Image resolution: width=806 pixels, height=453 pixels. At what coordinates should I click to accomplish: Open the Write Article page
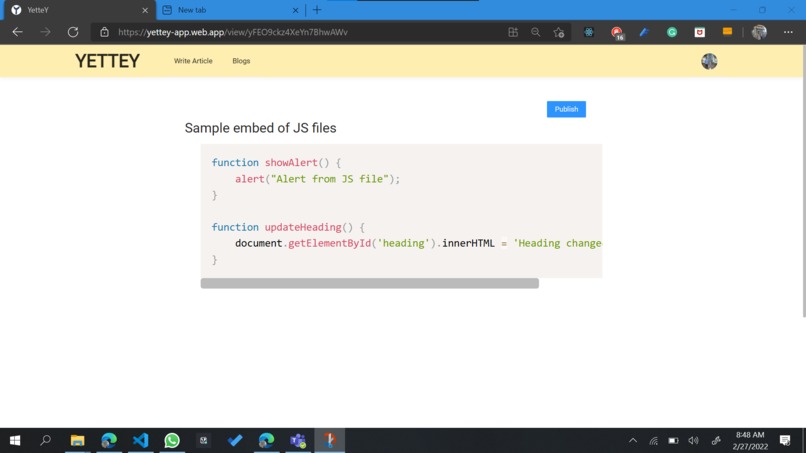click(x=193, y=61)
